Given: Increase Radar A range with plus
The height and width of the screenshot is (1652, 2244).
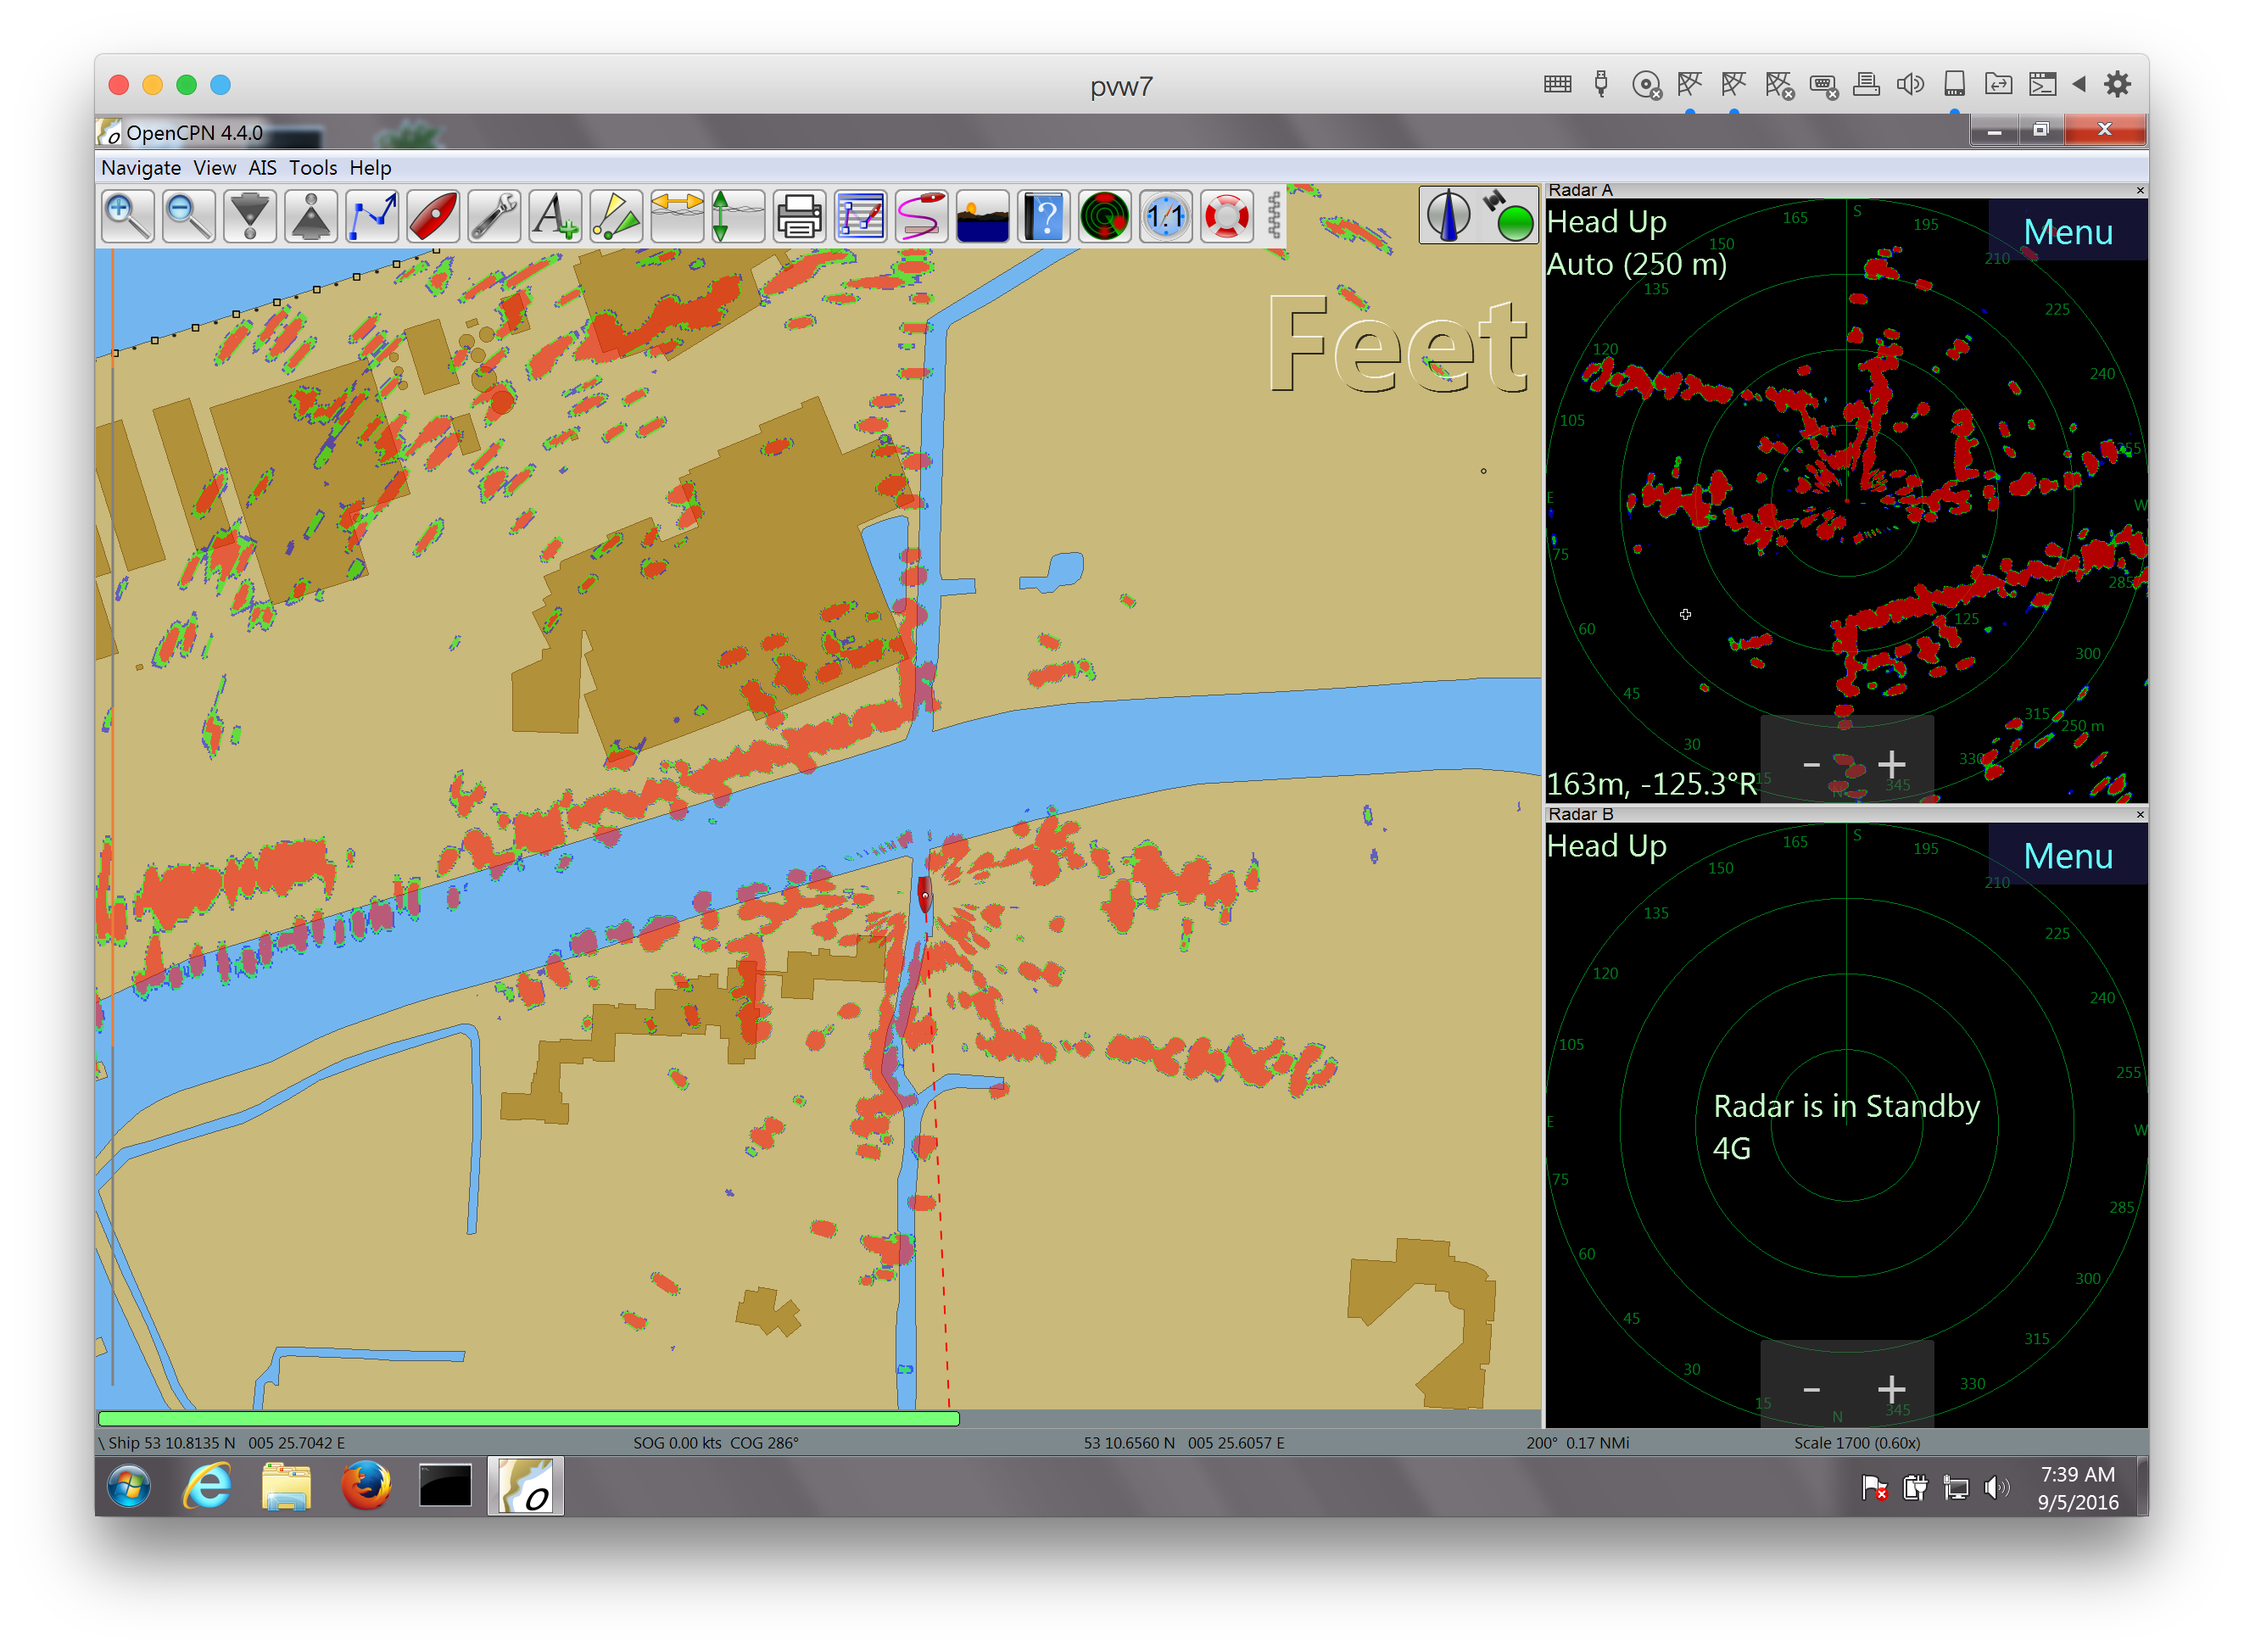Looking at the screenshot, I should [x=1890, y=765].
